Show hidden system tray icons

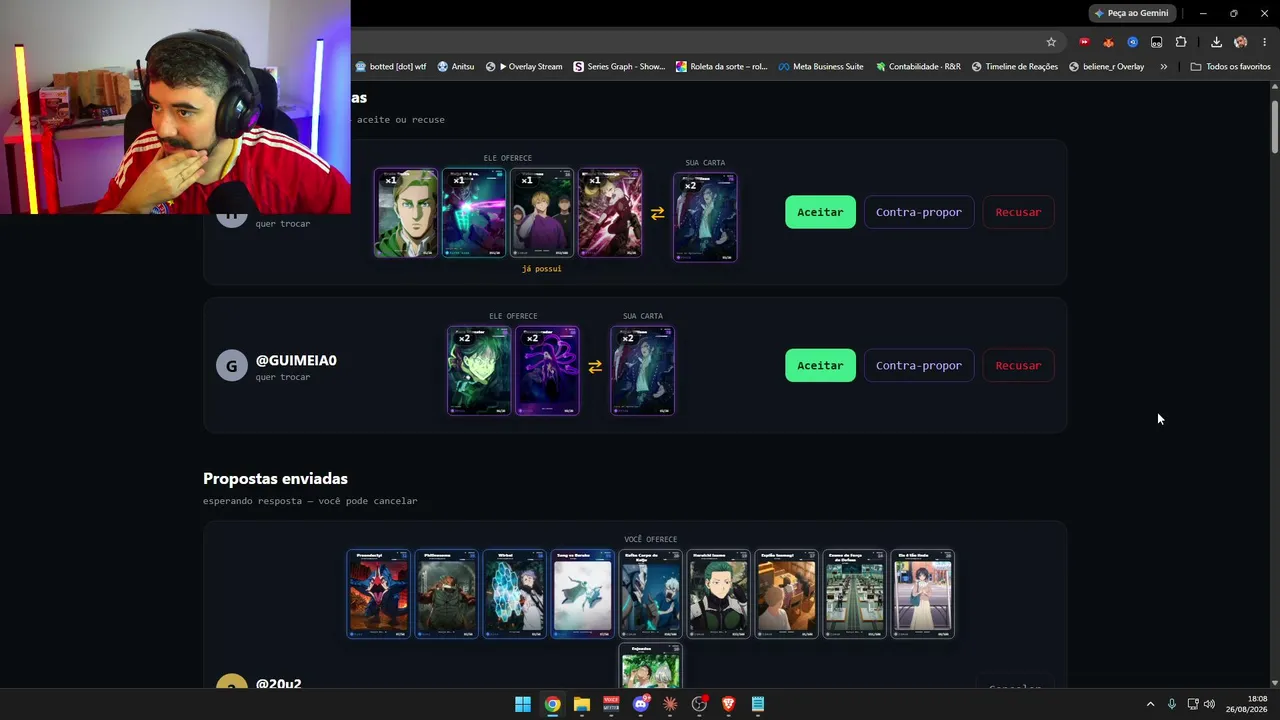(1150, 704)
